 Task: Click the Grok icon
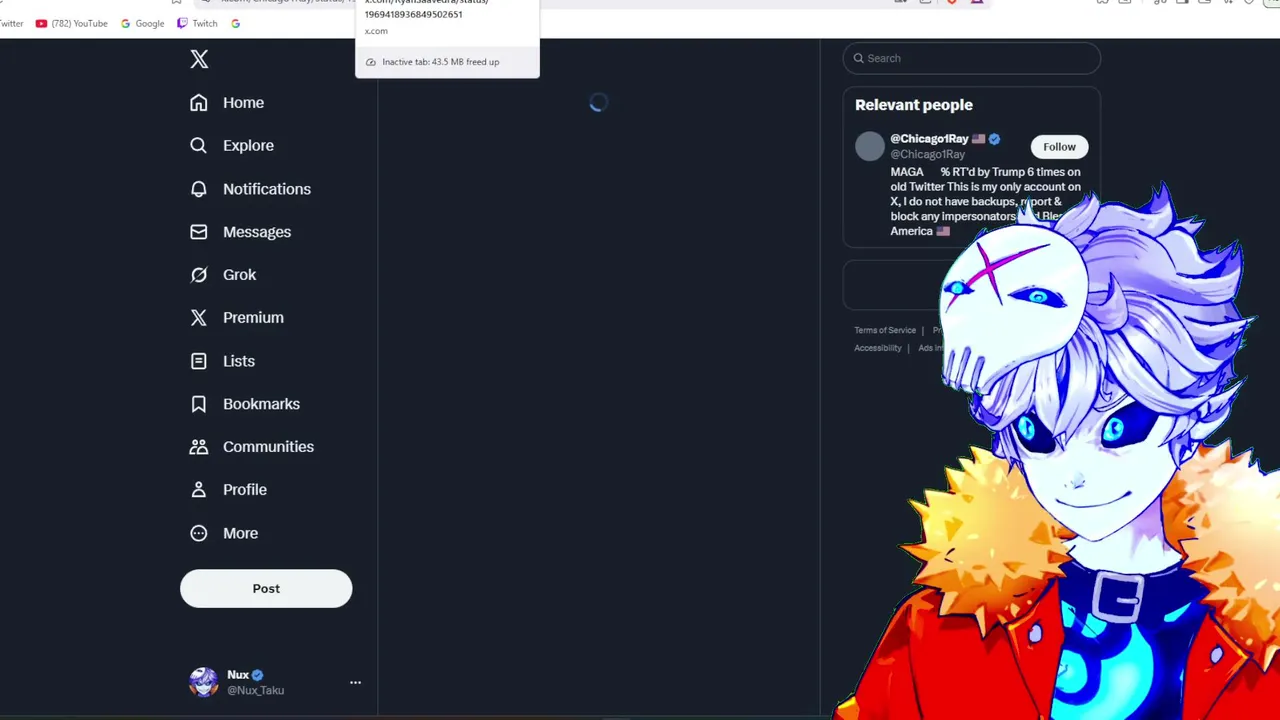point(199,274)
